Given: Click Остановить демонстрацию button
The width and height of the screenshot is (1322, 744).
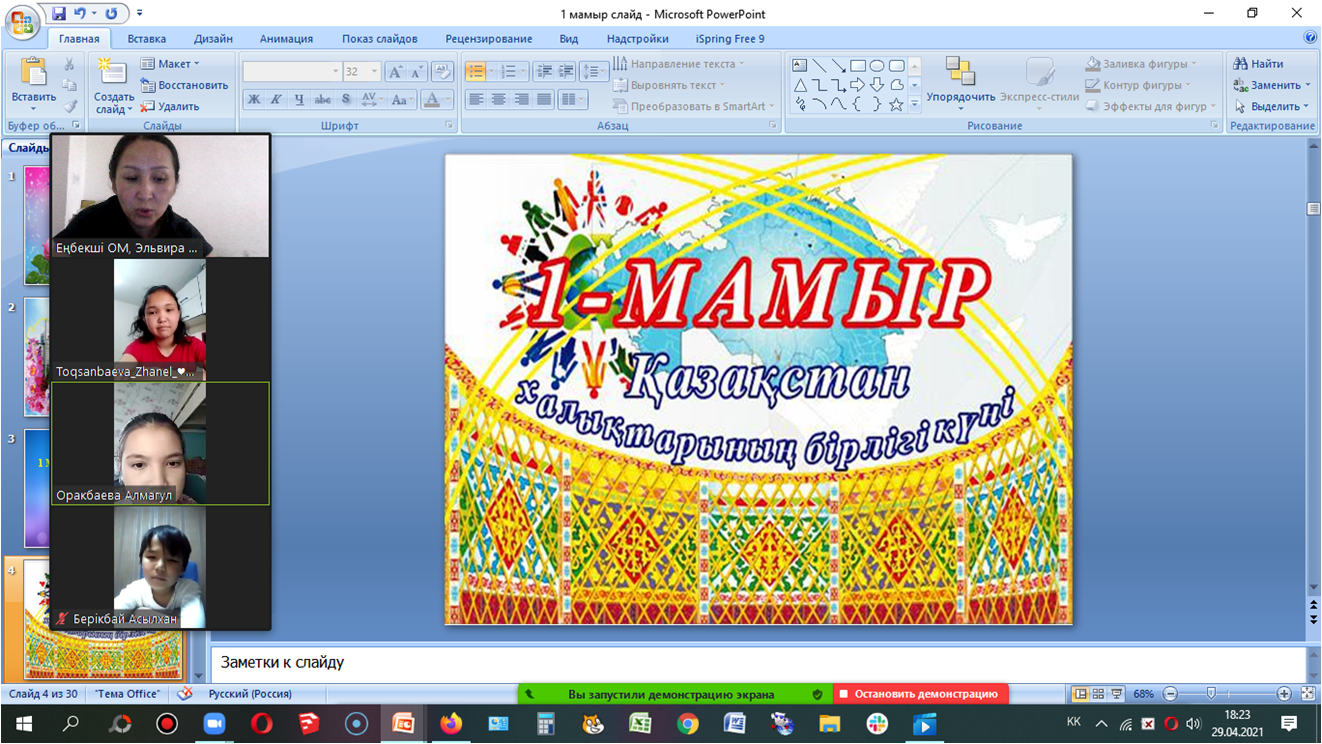Looking at the screenshot, I should tap(920, 694).
